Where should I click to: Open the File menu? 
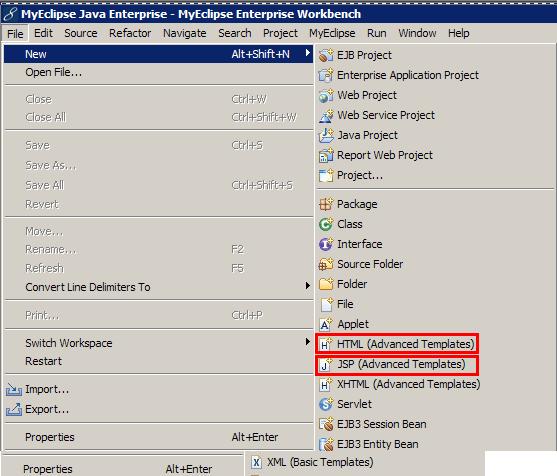[x=15, y=34]
